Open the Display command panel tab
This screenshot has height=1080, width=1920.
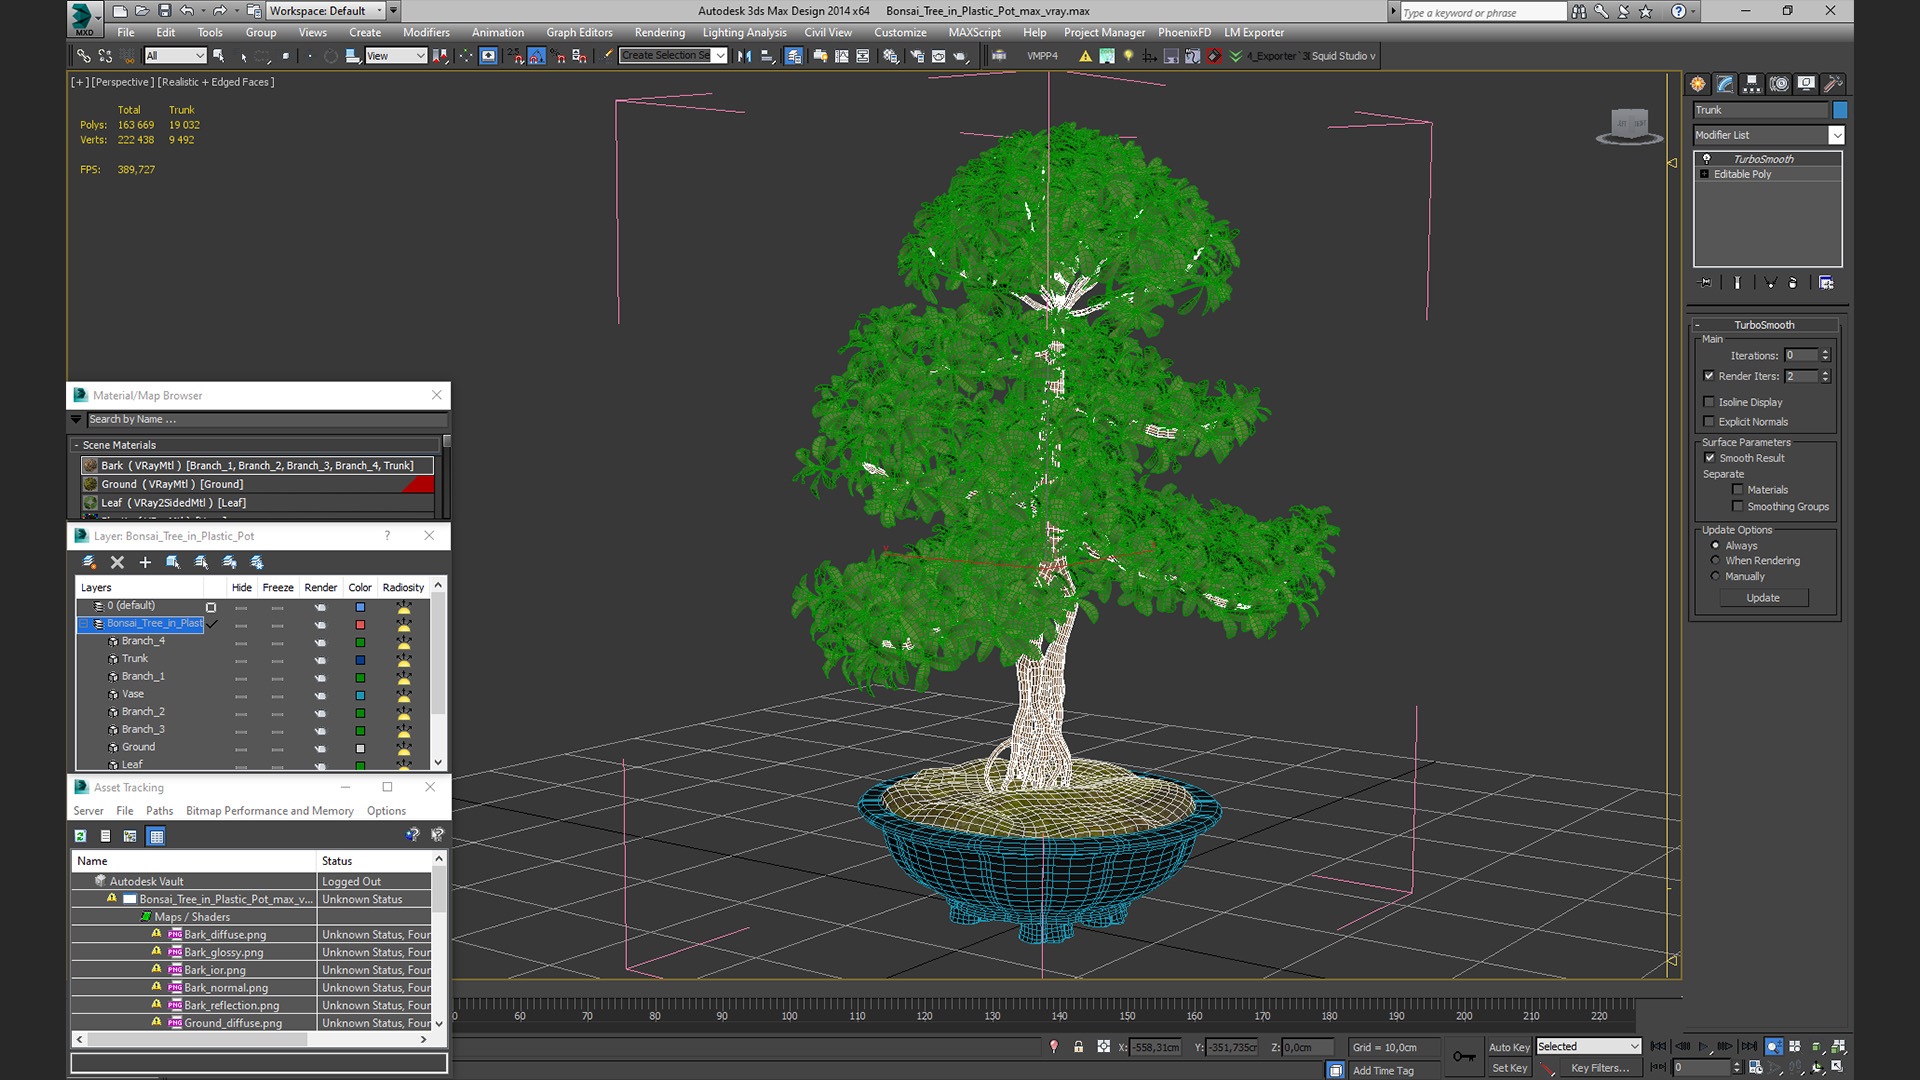[x=1806, y=84]
